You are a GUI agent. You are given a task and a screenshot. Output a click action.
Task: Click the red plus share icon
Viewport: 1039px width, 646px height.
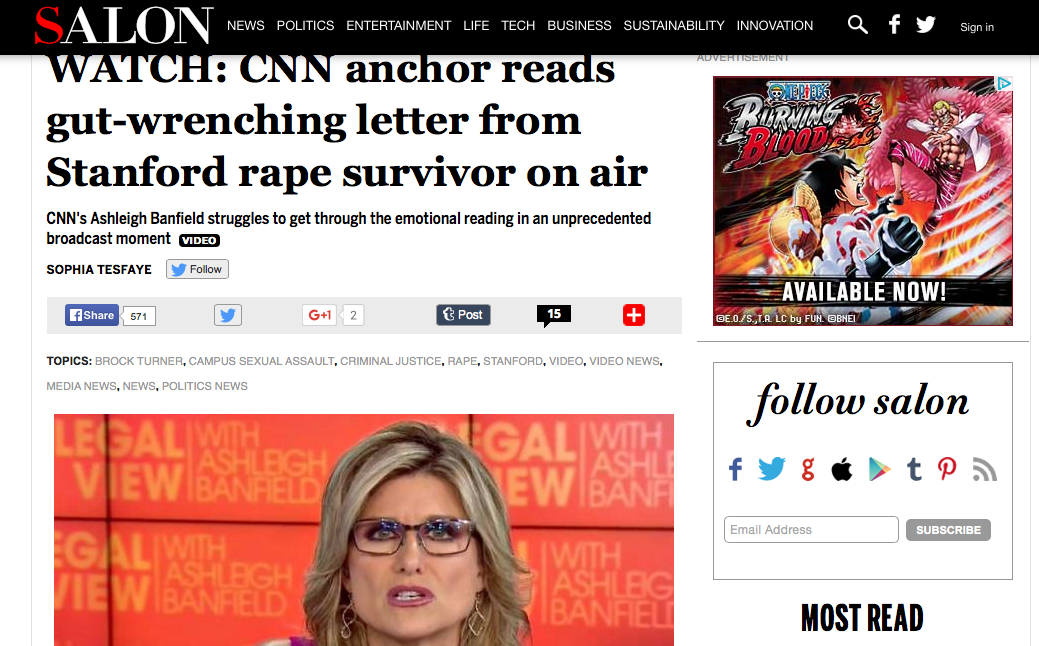tap(633, 315)
